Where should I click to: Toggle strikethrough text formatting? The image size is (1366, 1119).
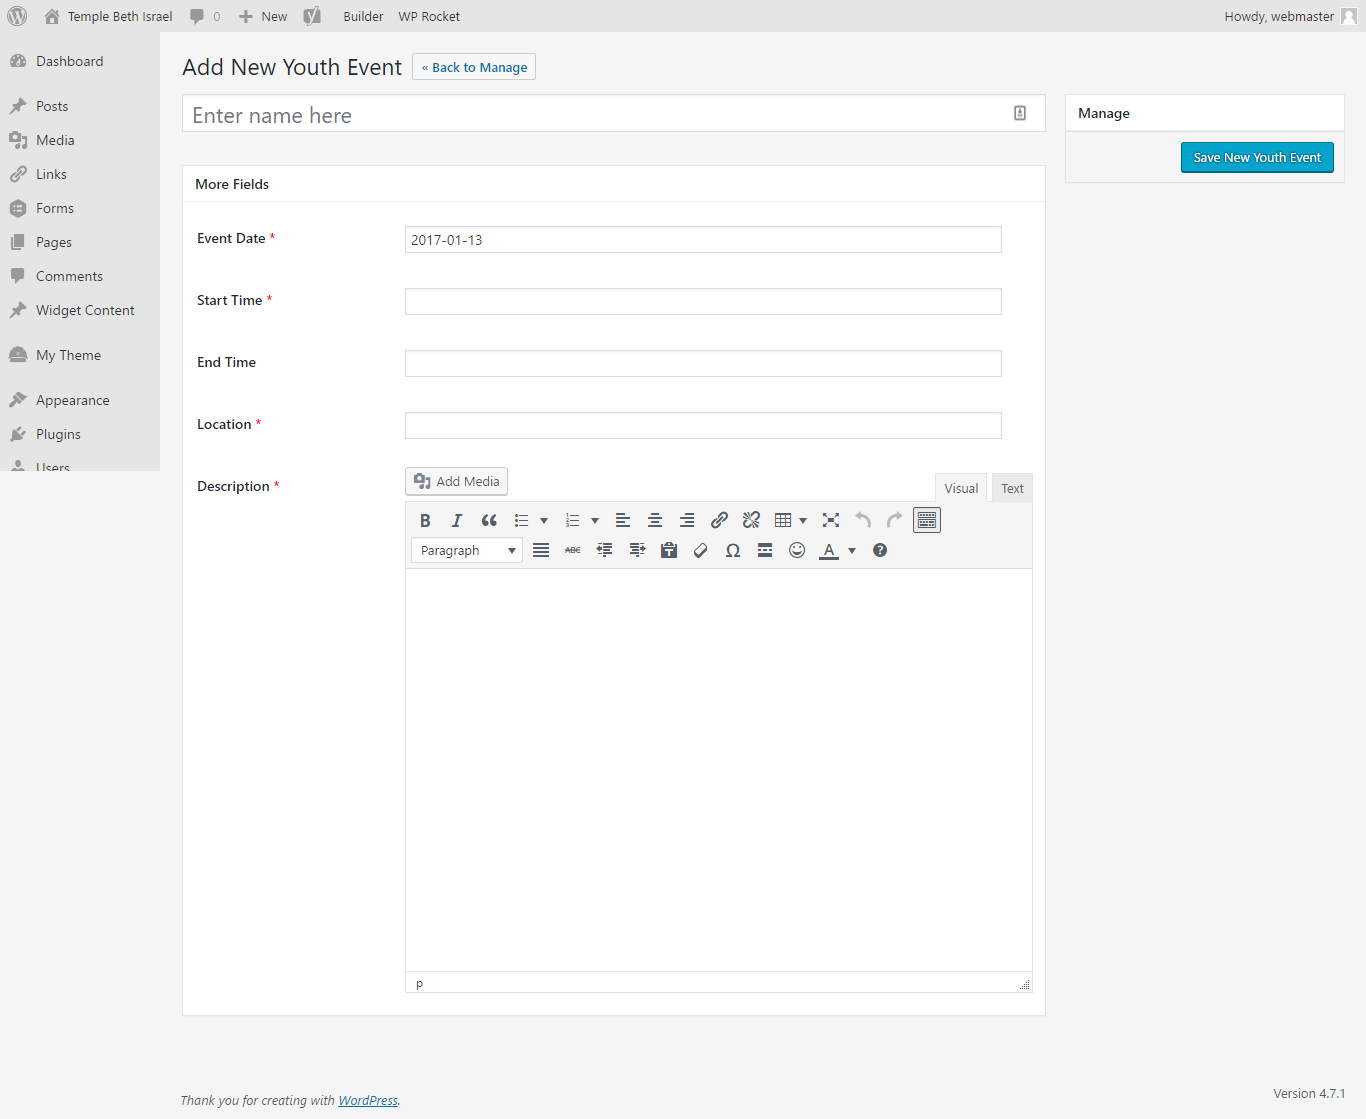click(573, 550)
